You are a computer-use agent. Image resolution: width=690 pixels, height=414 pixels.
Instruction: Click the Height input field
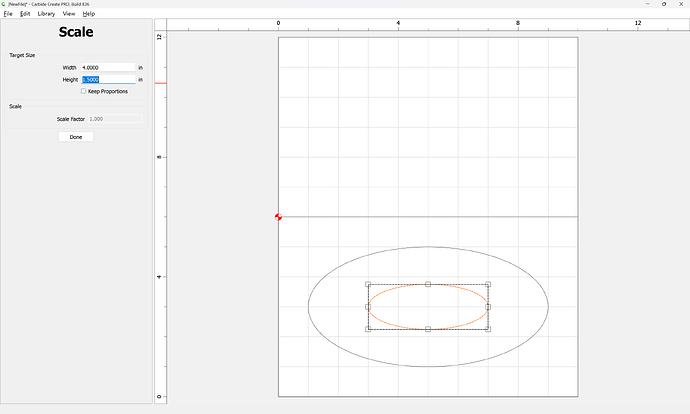click(x=107, y=79)
